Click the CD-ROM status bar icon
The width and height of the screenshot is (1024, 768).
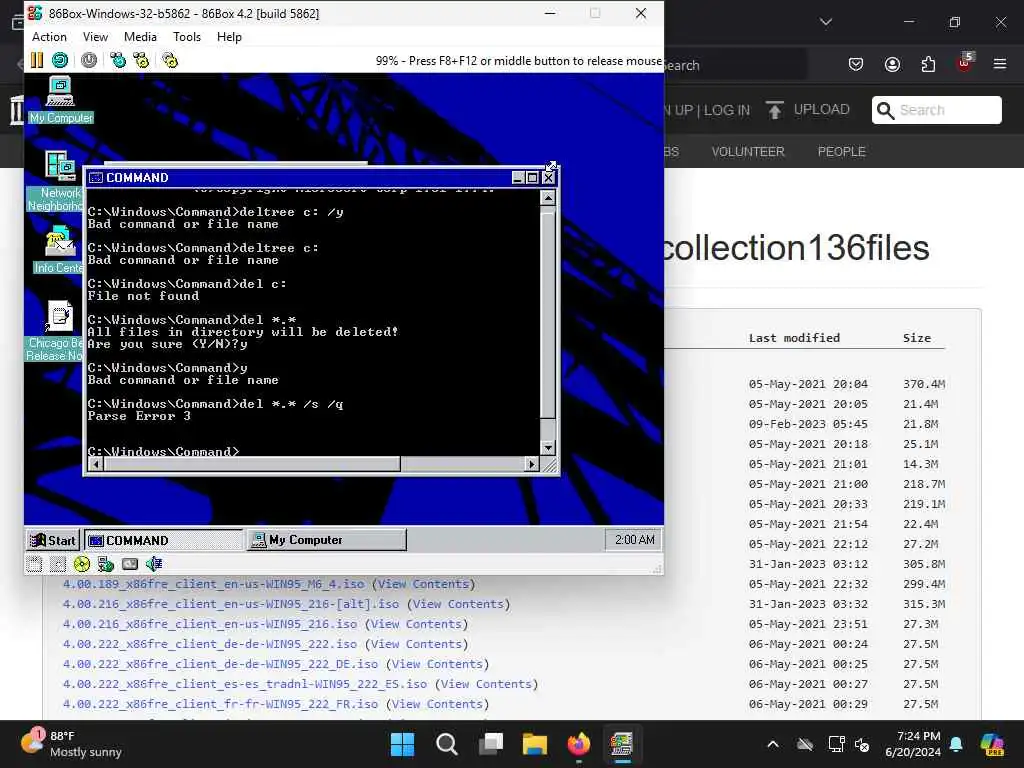tap(82, 564)
